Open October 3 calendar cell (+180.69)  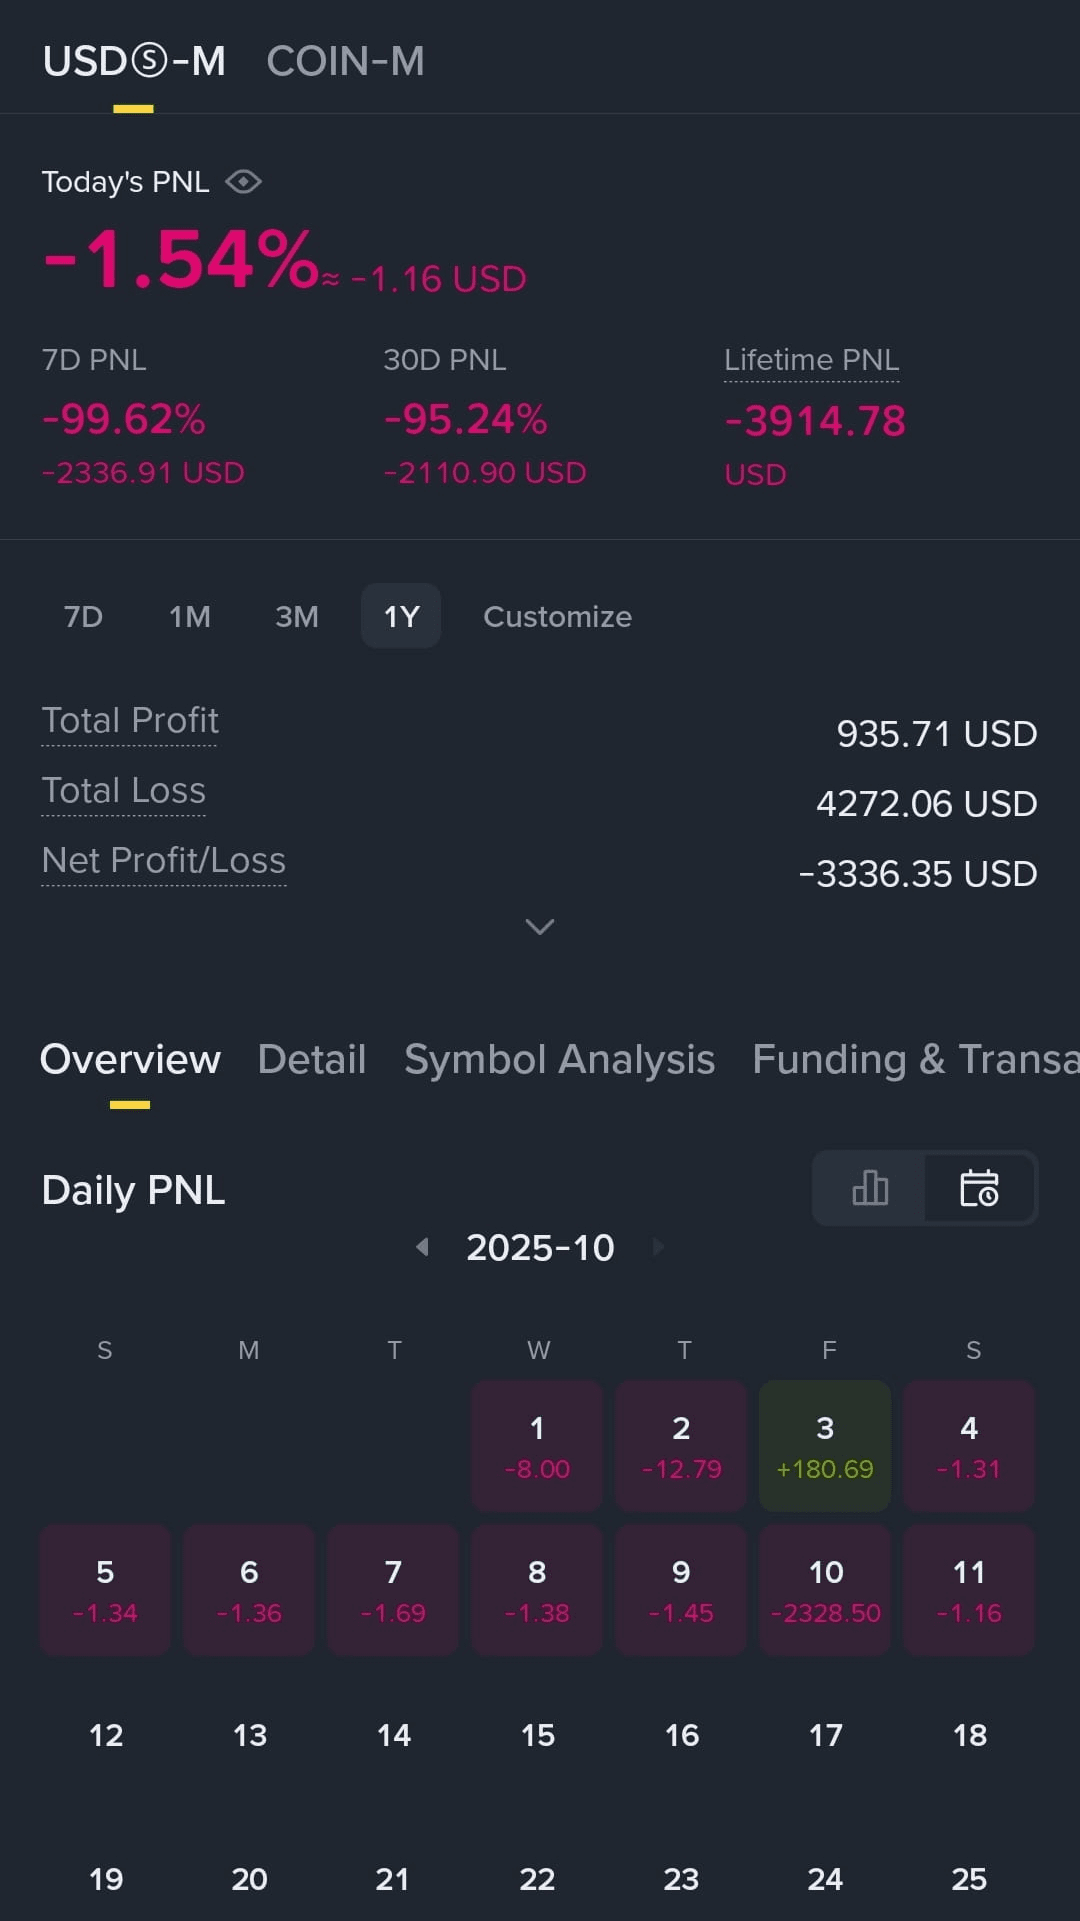(825, 1446)
